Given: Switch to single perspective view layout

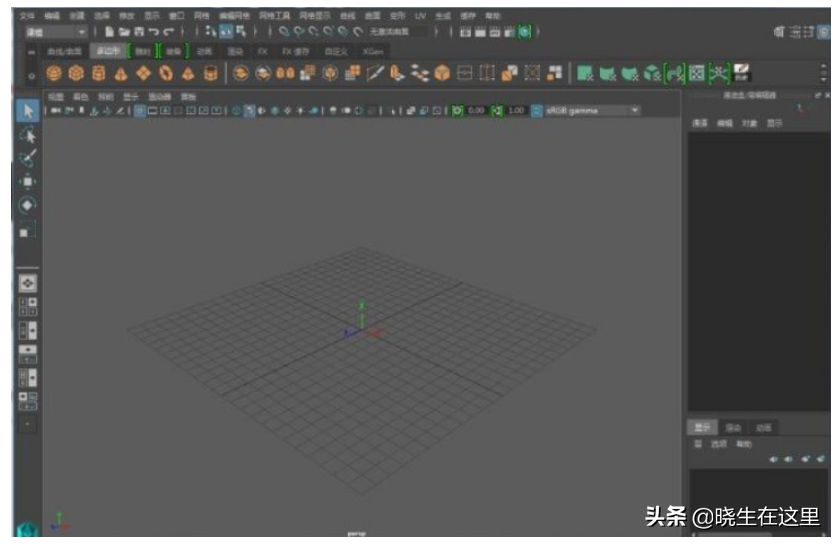Looking at the screenshot, I should tap(28, 283).
